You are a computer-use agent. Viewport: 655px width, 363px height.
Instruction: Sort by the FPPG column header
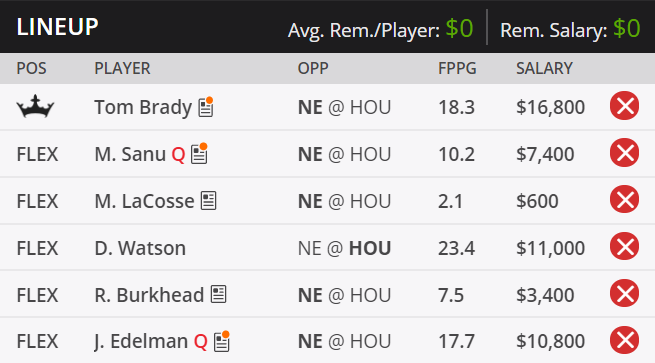click(457, 69)
